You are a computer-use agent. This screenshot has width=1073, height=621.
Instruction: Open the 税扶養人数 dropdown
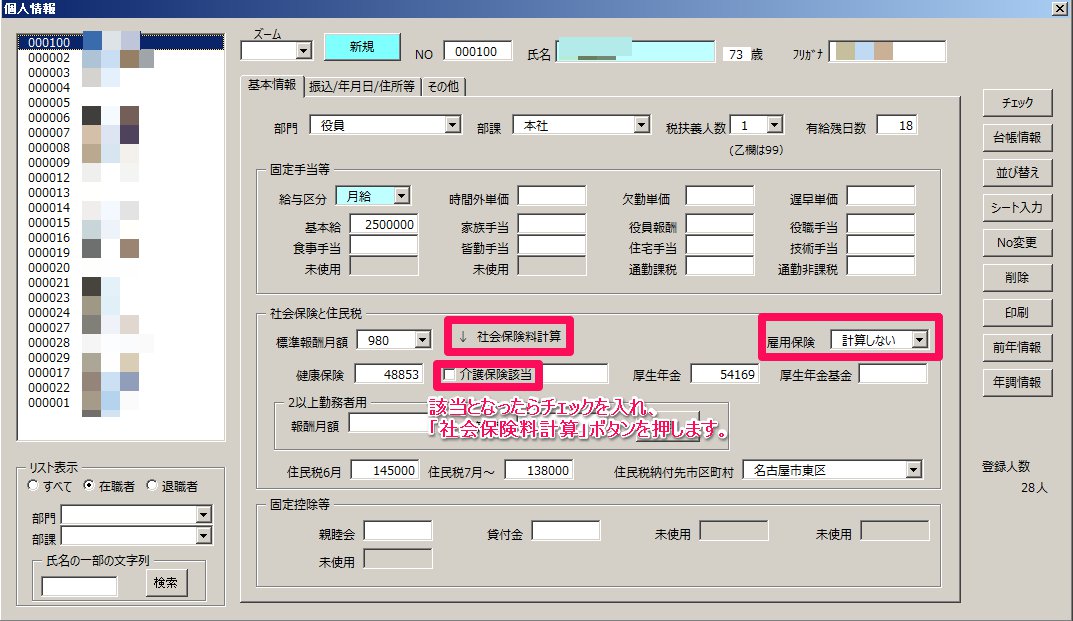point(775,125)
